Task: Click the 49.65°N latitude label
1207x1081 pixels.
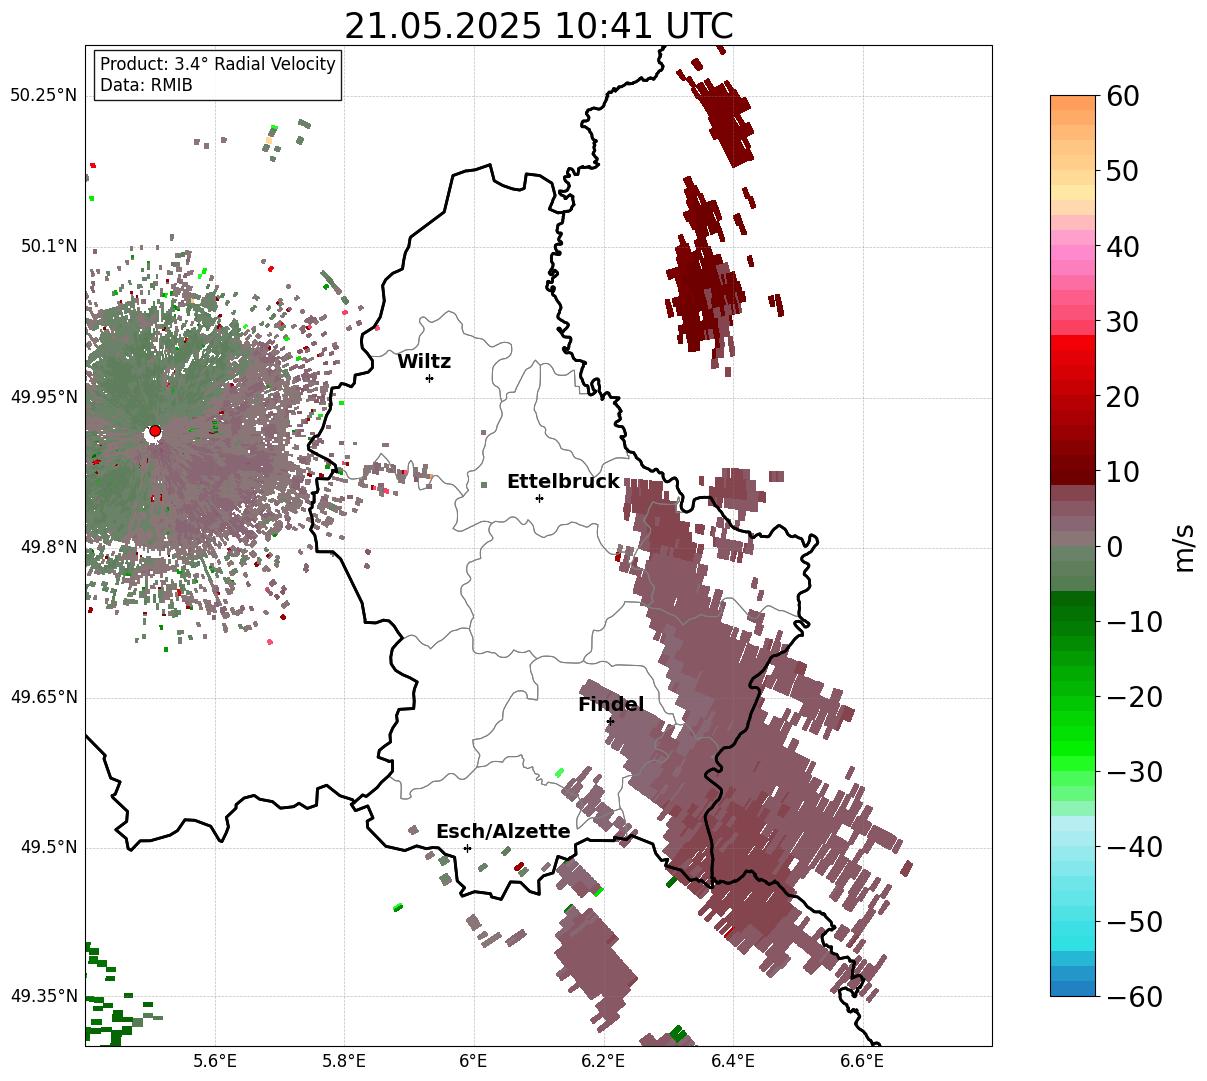Action: point(43,697)
